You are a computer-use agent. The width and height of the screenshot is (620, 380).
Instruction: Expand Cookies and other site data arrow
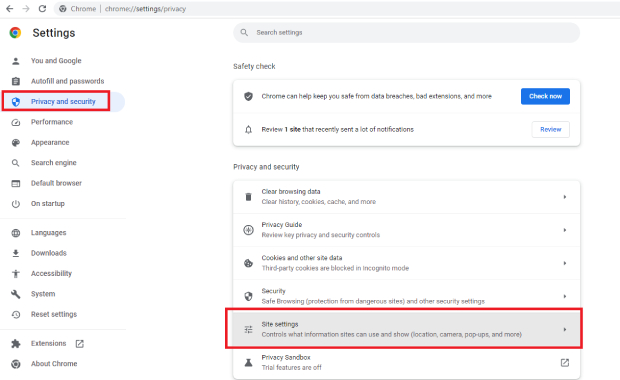click(x=565, y=263)
